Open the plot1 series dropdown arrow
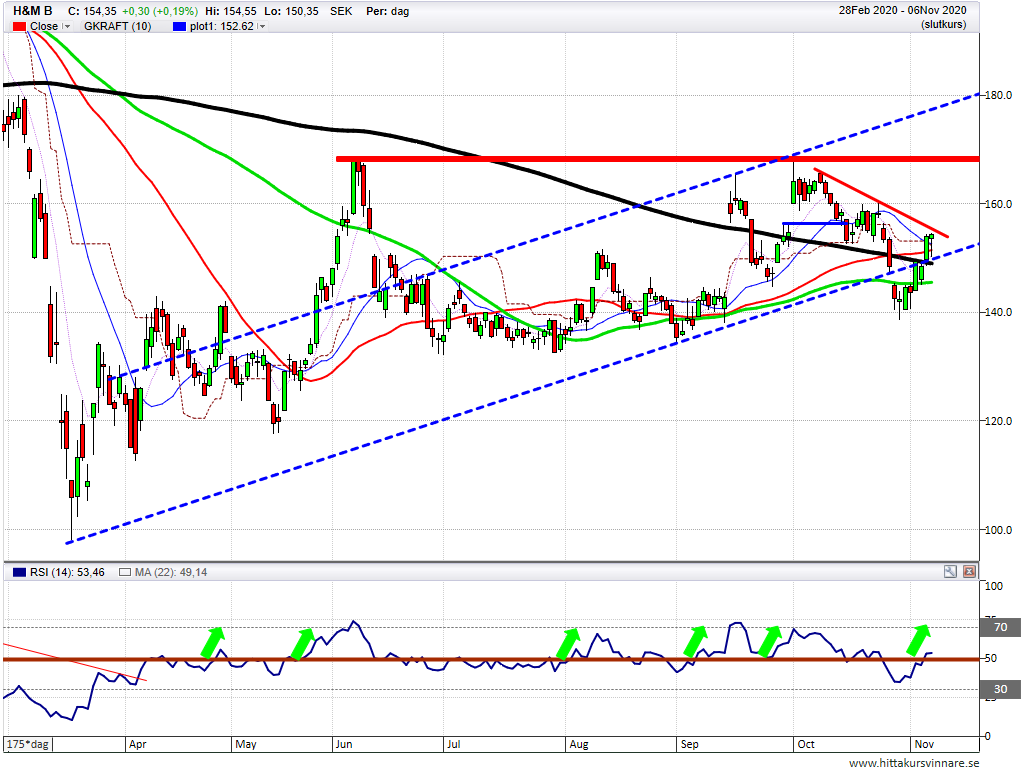This screenshot has height=768, width=1024. pyautogui.click(x=262, y=26)
